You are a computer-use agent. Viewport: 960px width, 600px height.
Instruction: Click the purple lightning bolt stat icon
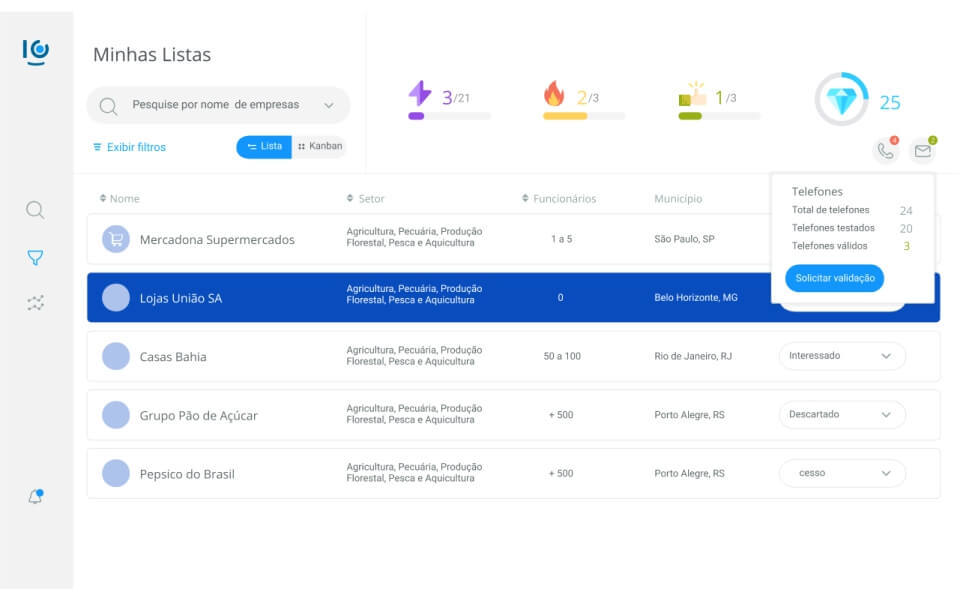pos(420,94)
